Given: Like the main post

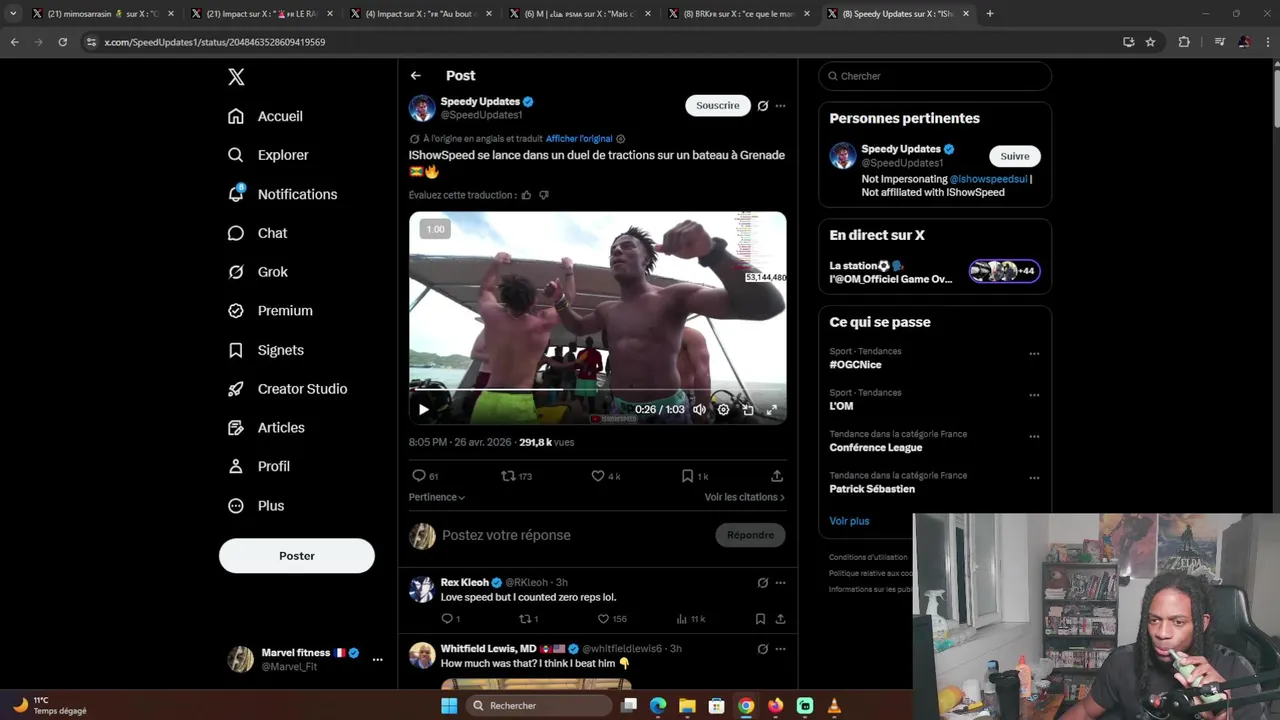Looking at the screenshot, I should click(598, 476).
